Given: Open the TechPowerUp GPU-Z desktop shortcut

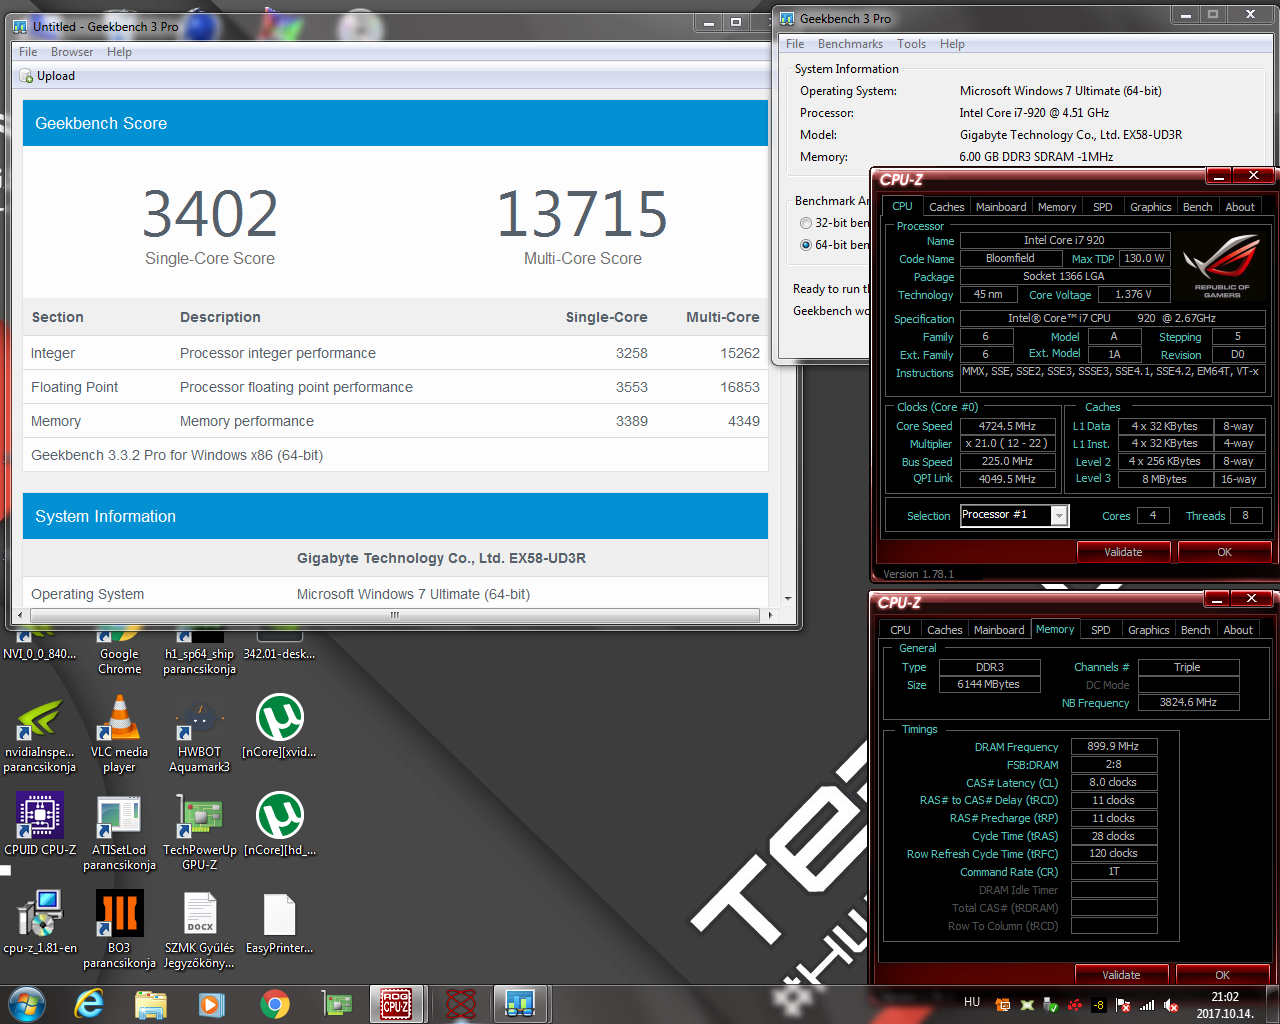Looking at the screenshot, I should click(199, 833).
